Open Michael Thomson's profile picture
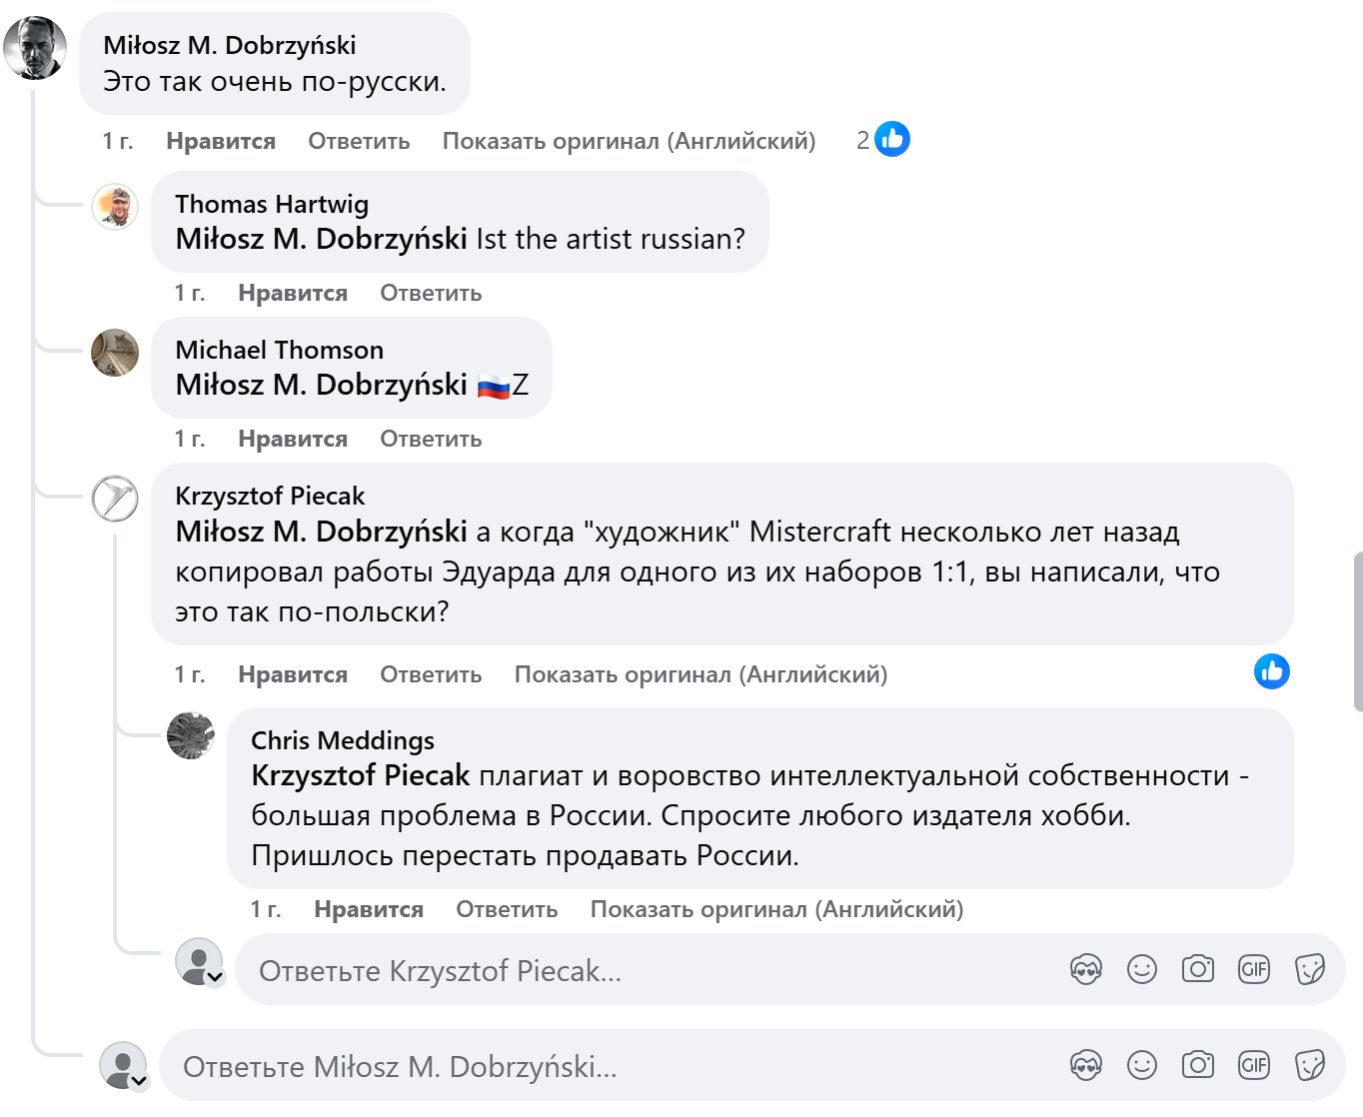The height and width of the screenshot is (1117, 1363). tap(115, 353)
